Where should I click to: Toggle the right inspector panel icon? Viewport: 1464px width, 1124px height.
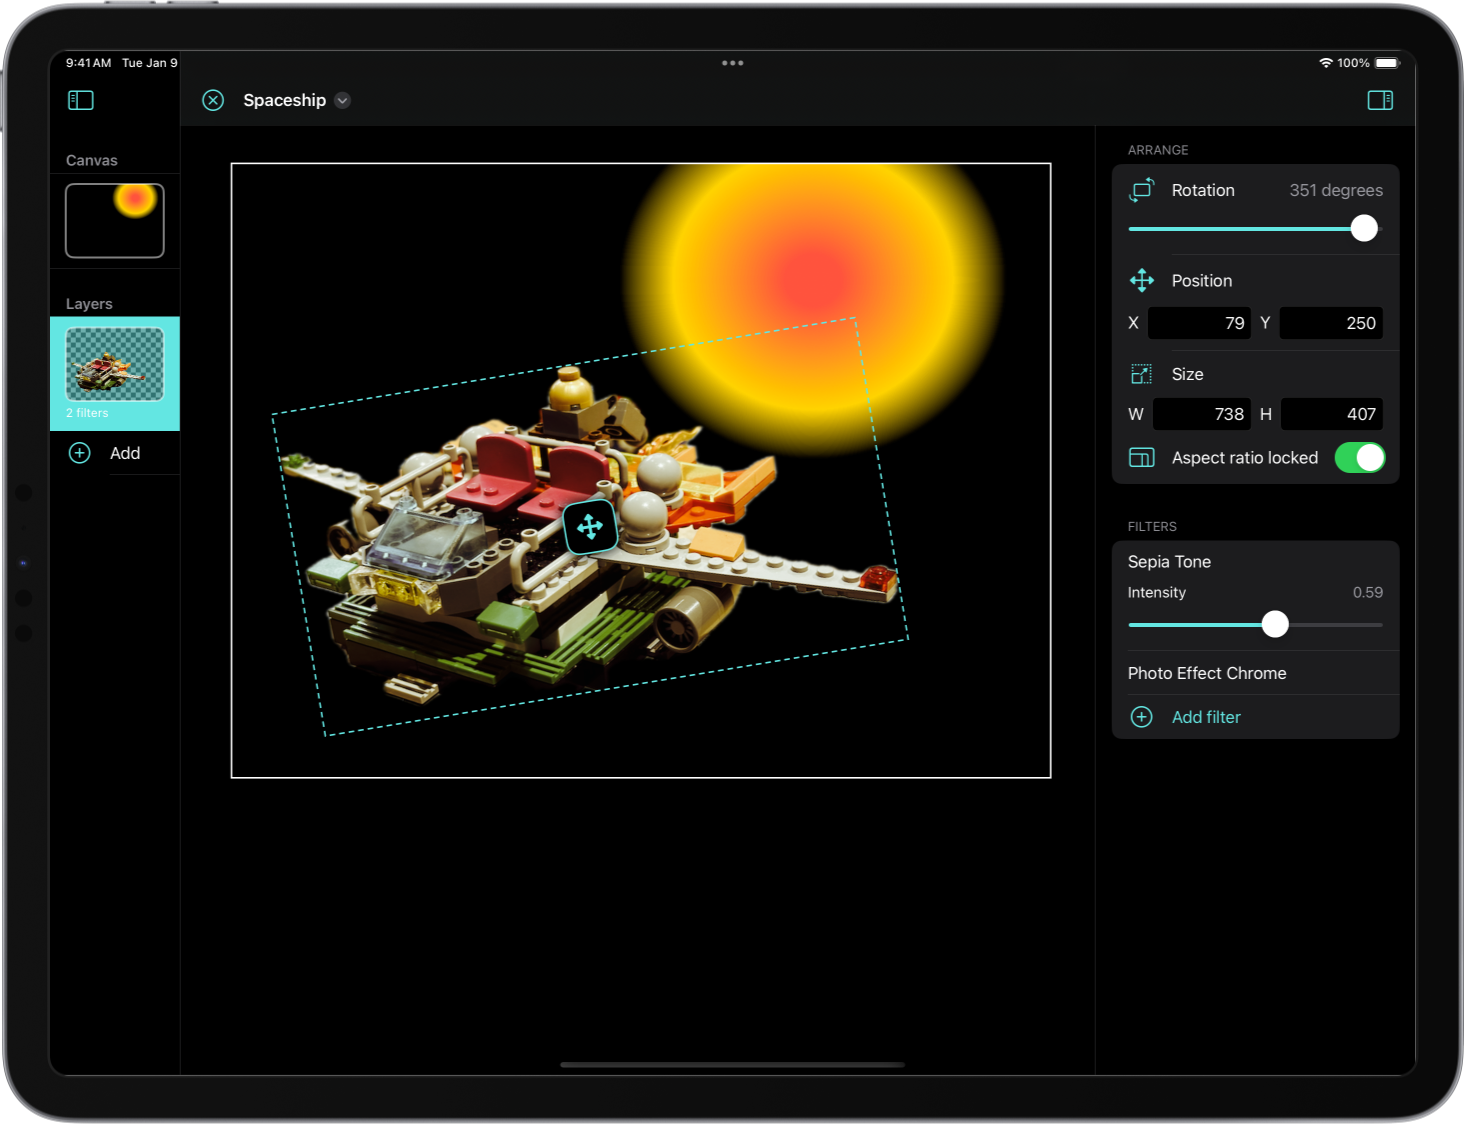[x=1380, y=100]
